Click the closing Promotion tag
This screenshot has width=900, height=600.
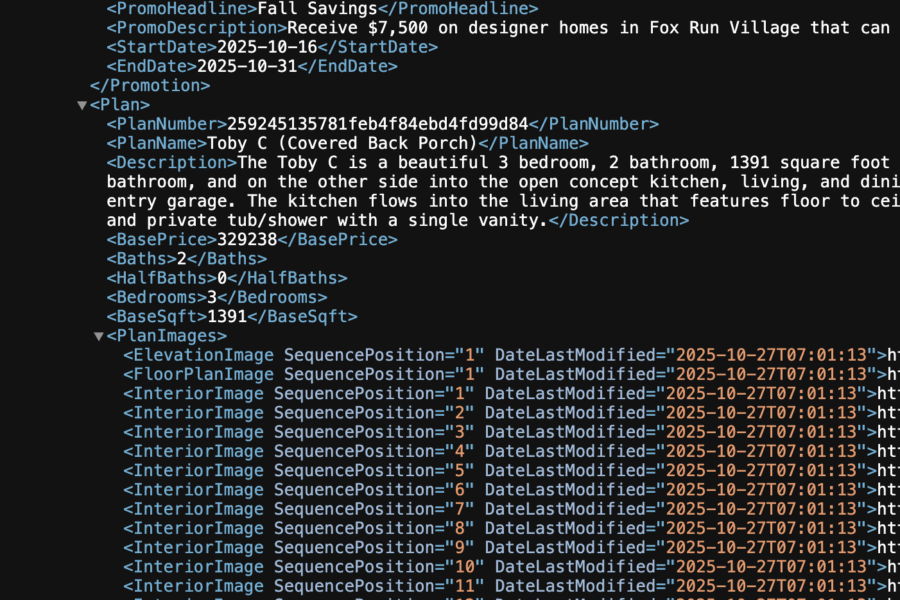pos(150,85)
